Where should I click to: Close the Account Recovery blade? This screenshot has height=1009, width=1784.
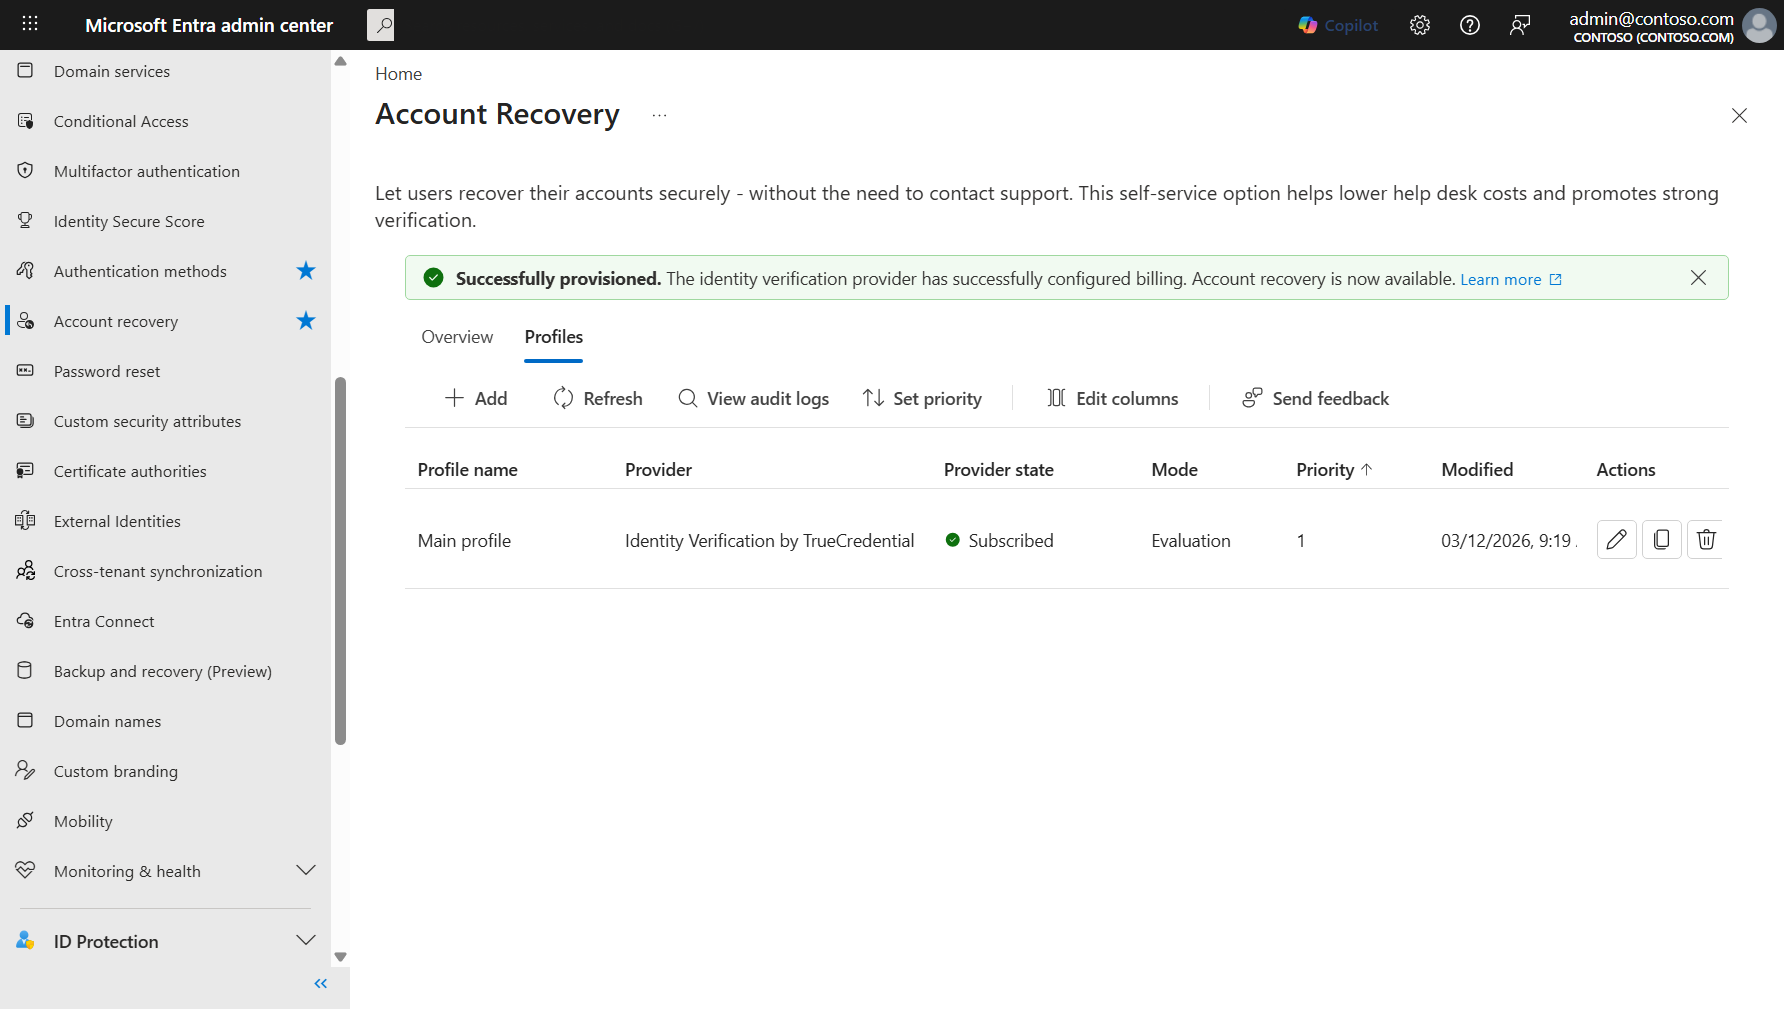[1739, 116]
